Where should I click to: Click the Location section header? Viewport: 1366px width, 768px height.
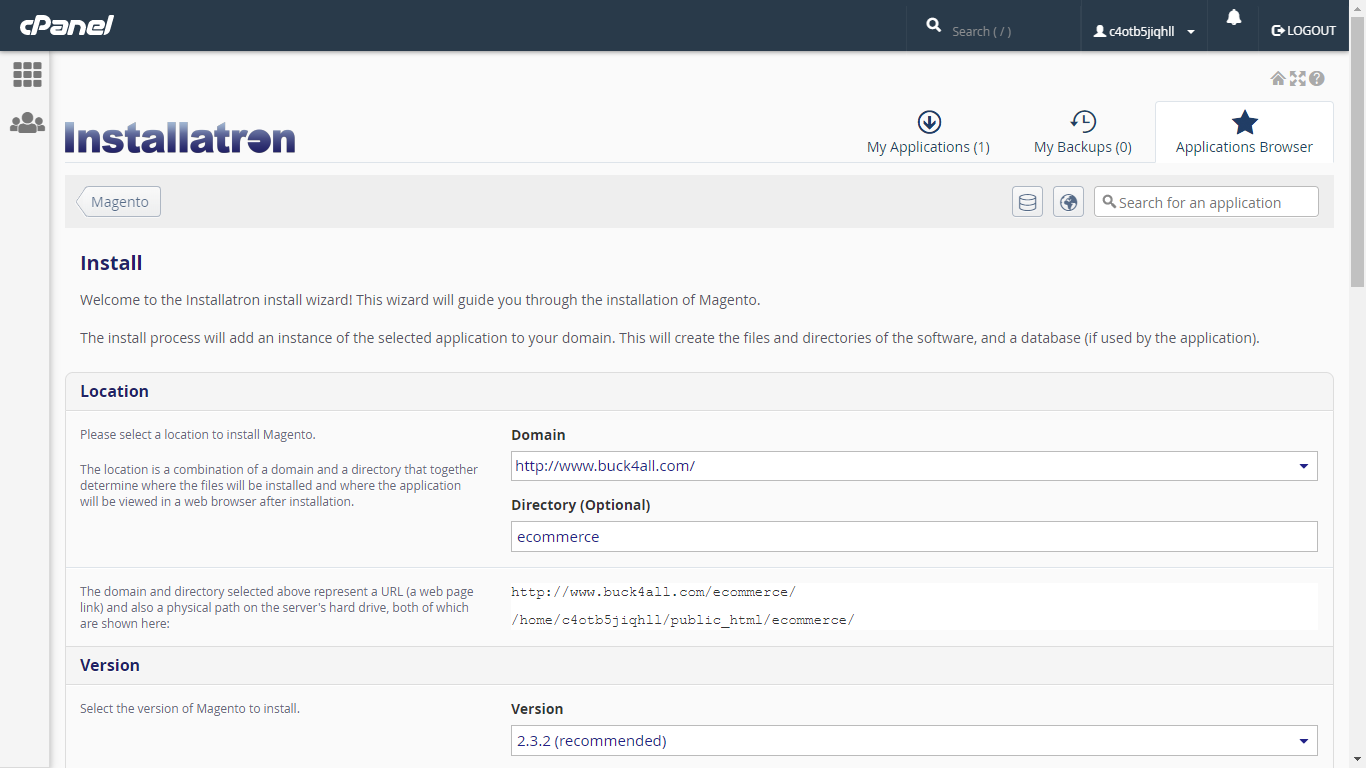coord(699,391)
